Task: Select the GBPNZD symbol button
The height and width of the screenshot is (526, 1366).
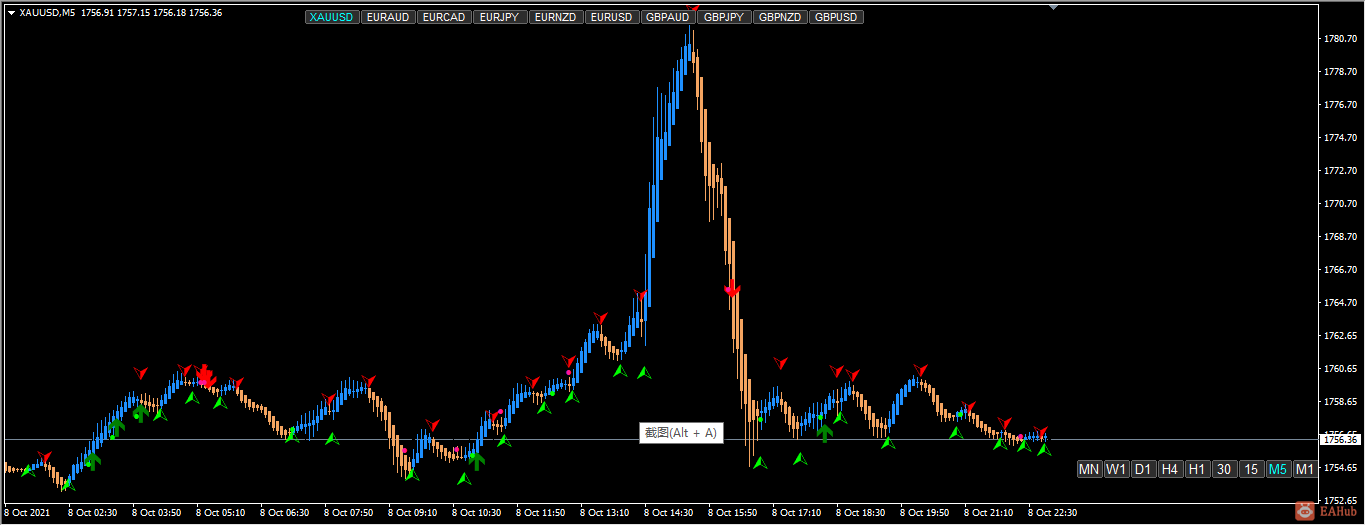Action: pyautogui.click(x=780, y=17)
